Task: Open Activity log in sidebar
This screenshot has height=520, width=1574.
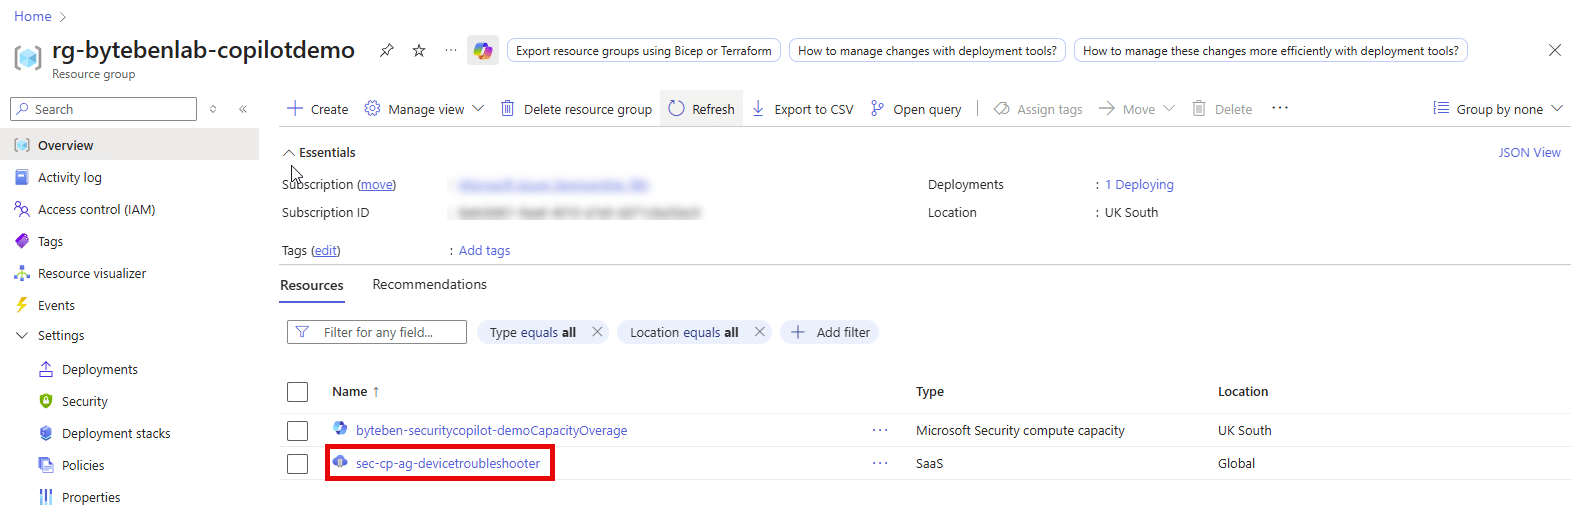Action: tap(69, 178)
